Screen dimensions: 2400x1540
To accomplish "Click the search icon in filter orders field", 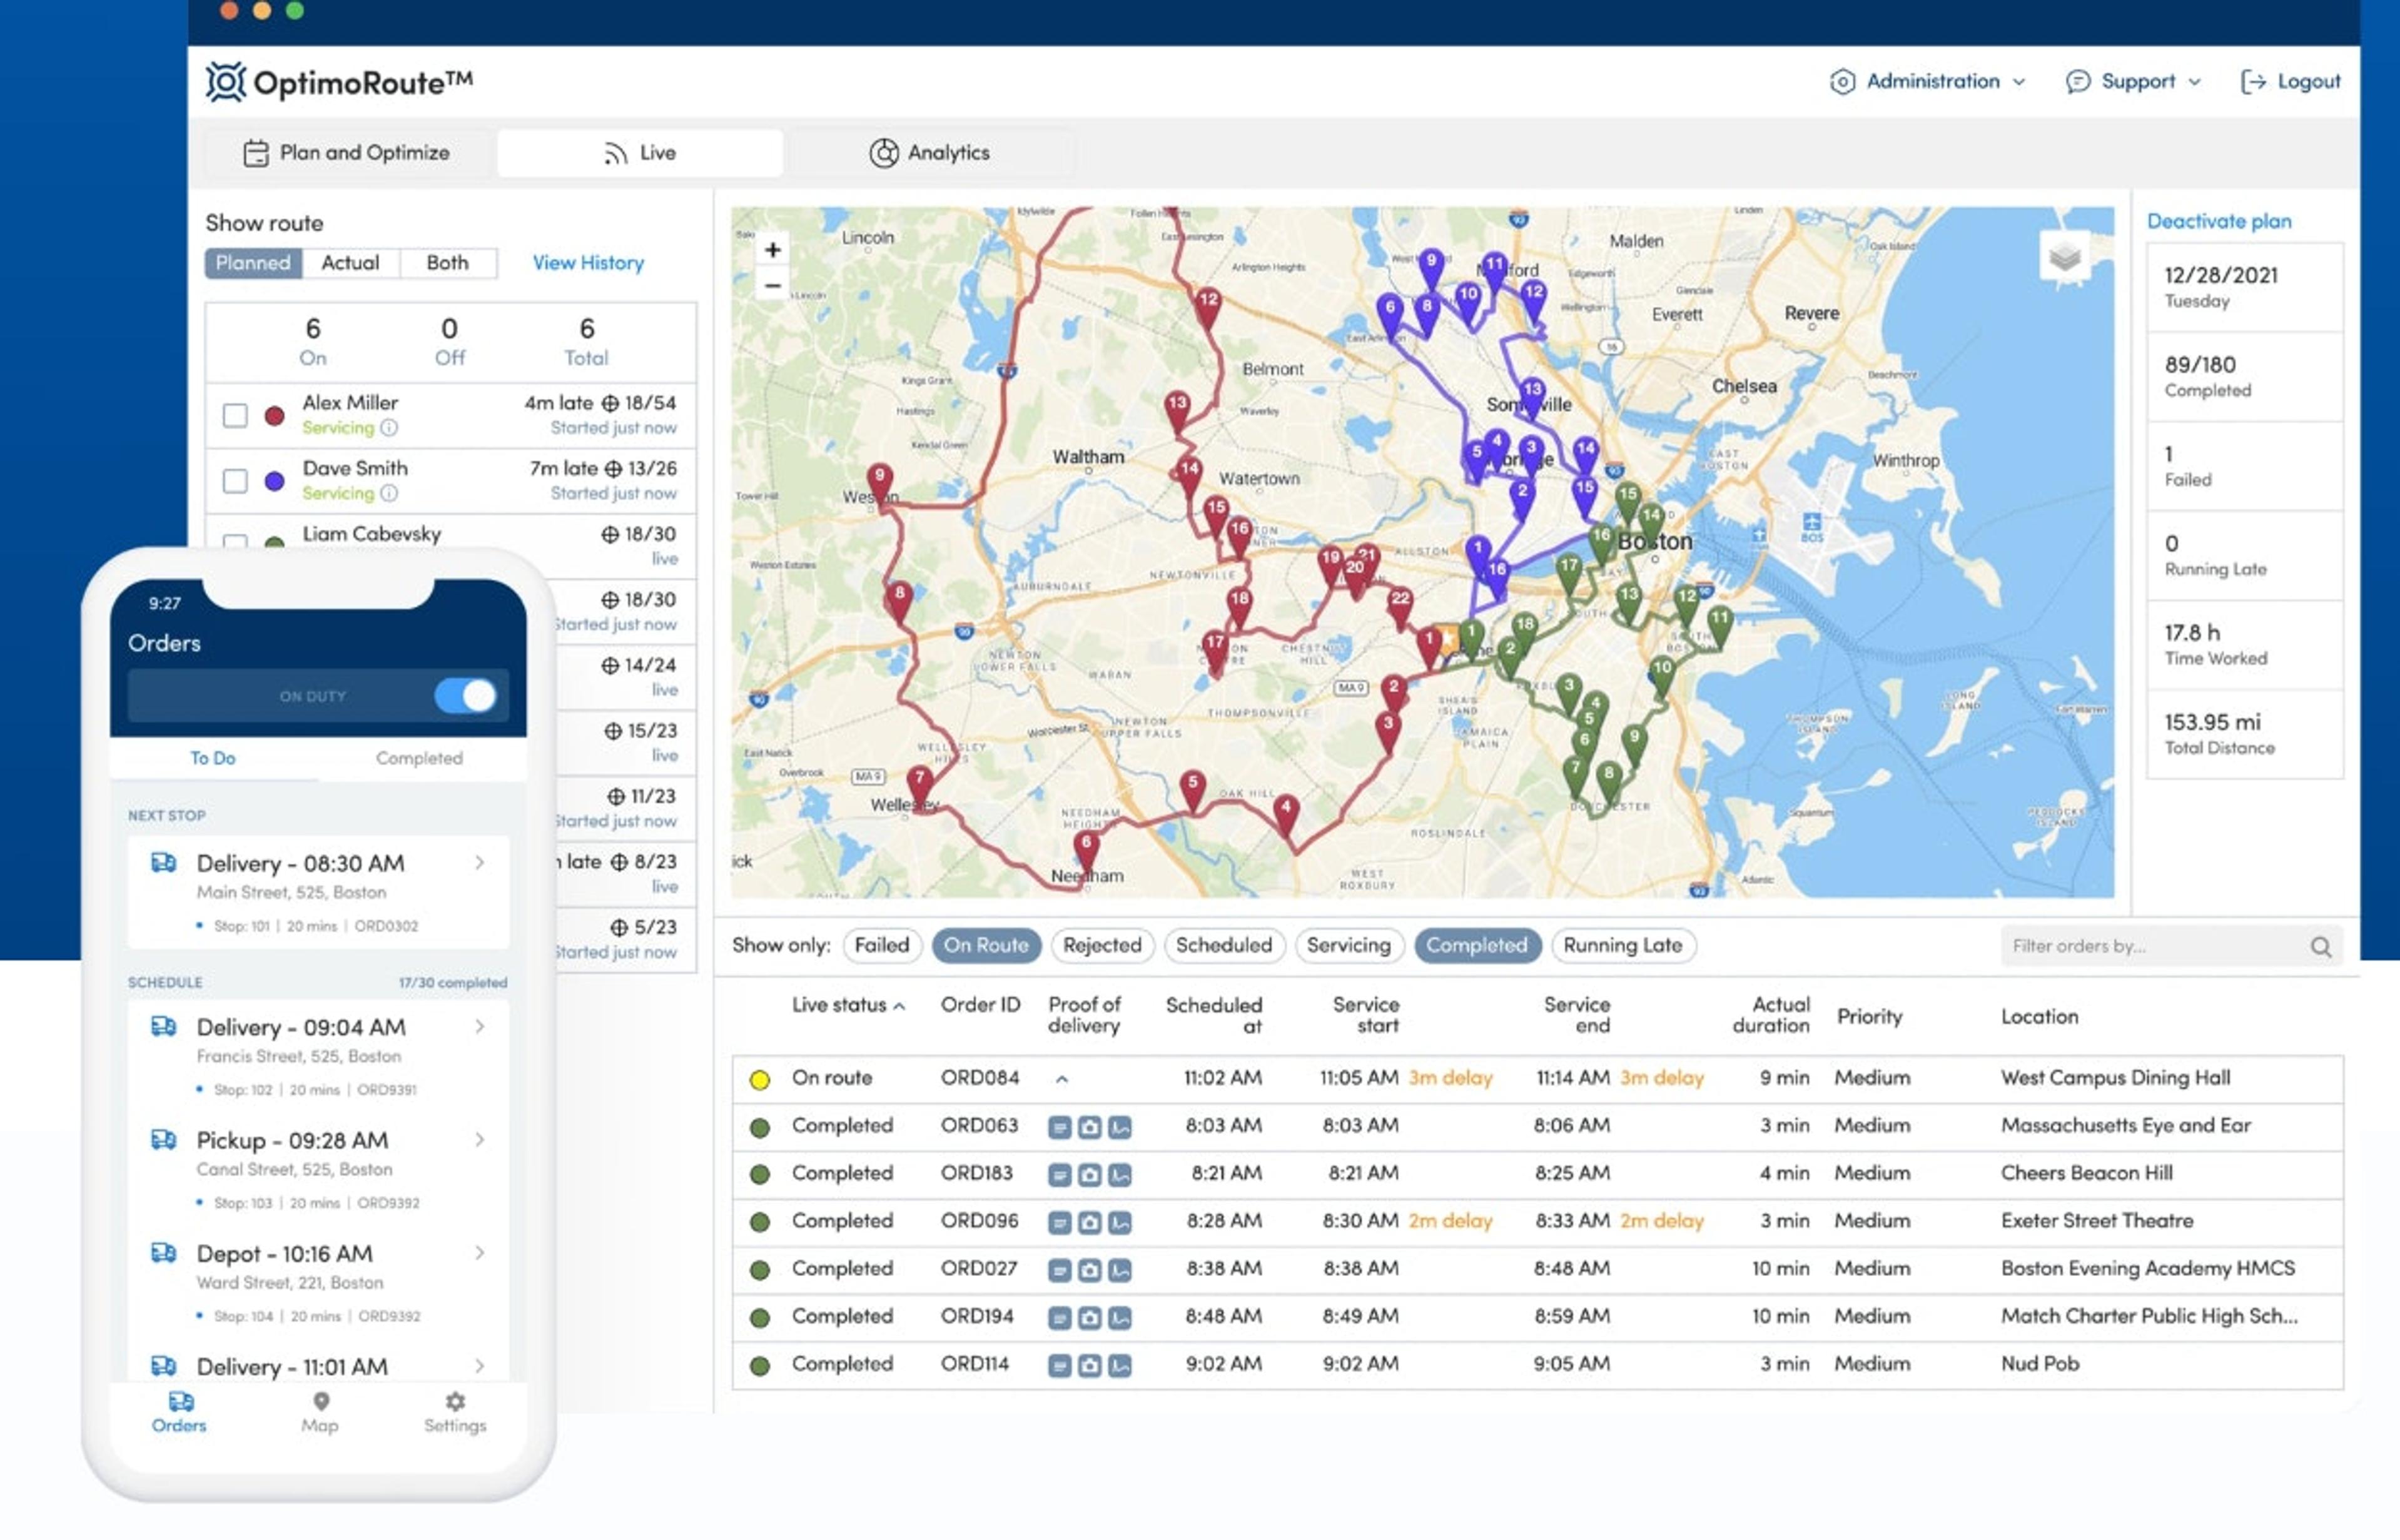I will (x=2320, y=946).
